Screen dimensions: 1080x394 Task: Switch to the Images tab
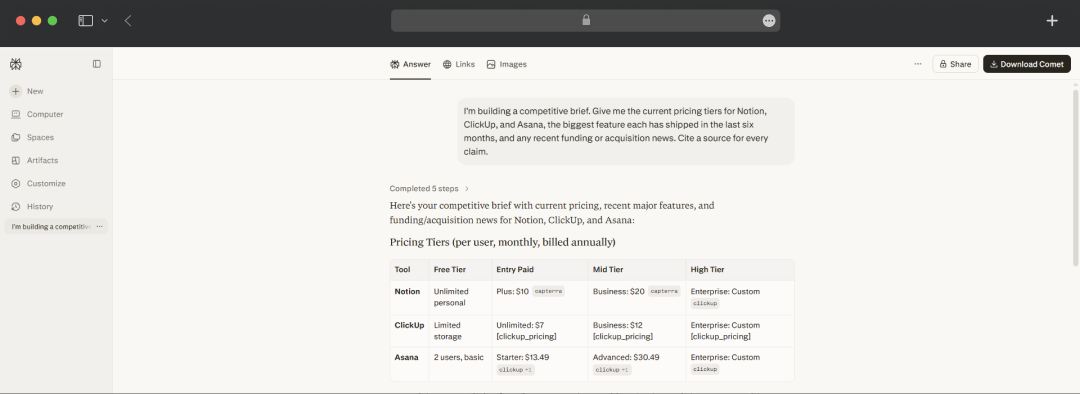pos(506,64)
